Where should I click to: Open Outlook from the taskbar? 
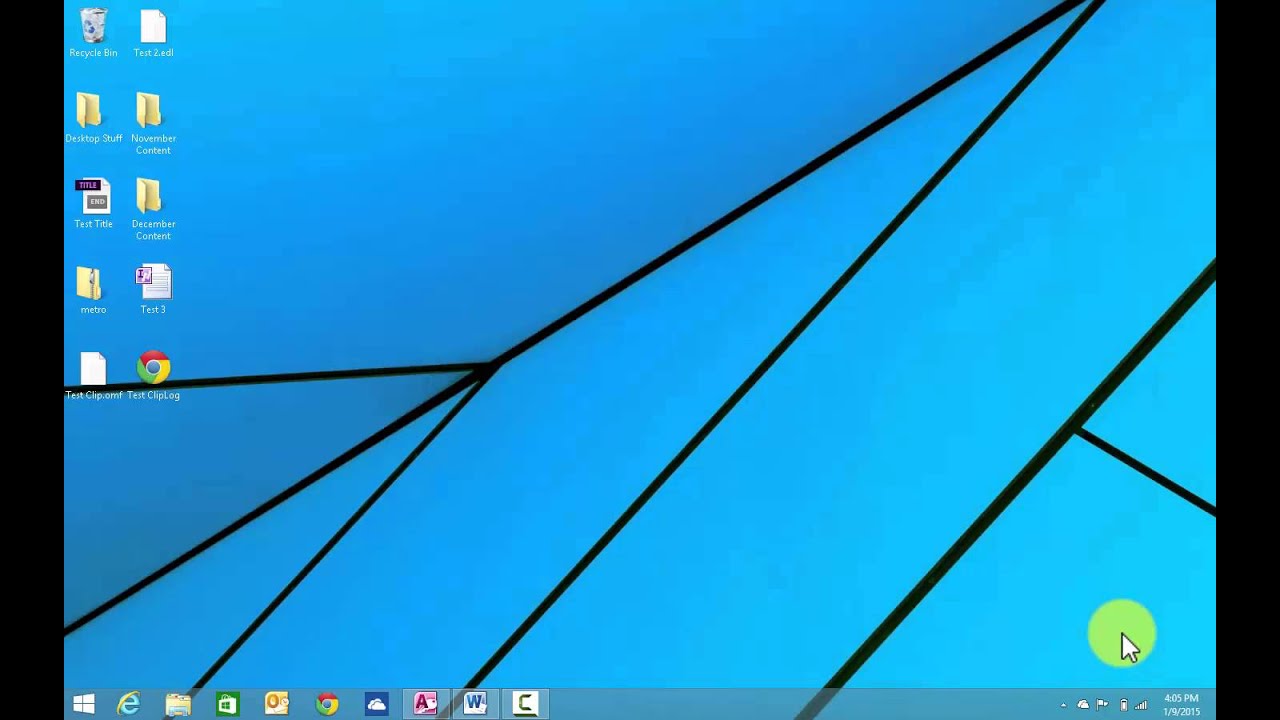click(277, 704)
